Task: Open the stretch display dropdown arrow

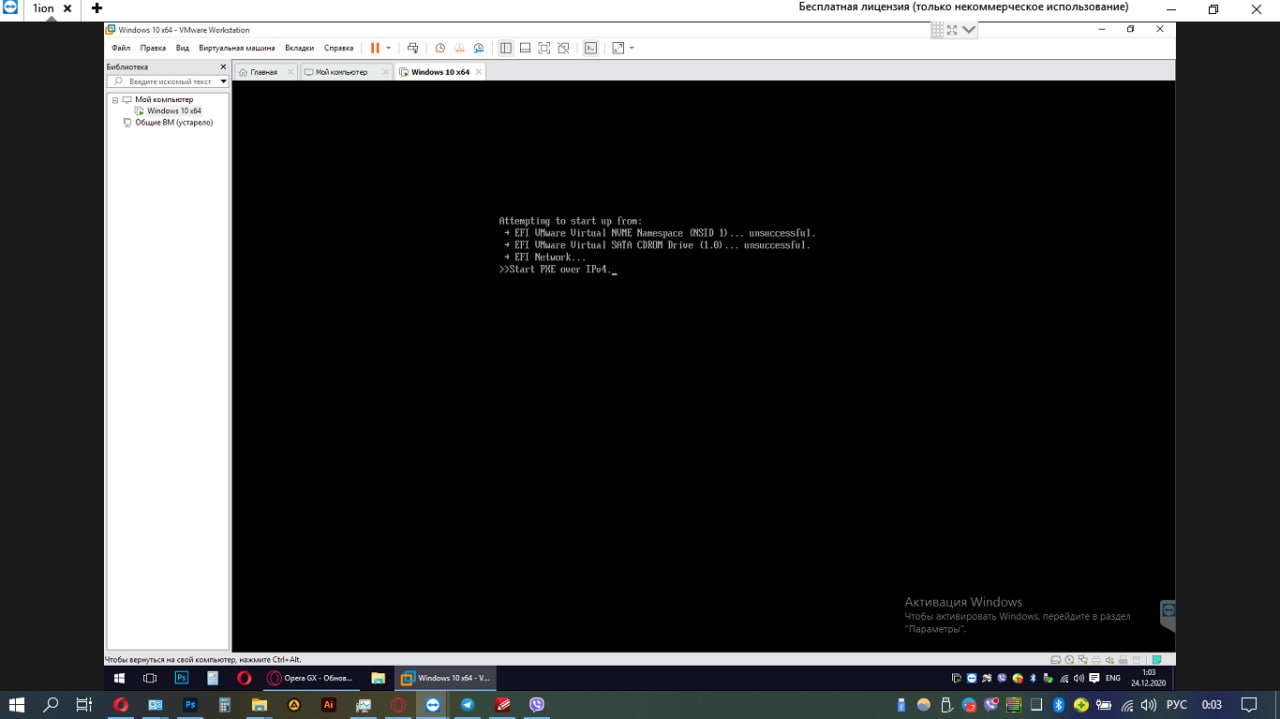Action: click(632, 48)
